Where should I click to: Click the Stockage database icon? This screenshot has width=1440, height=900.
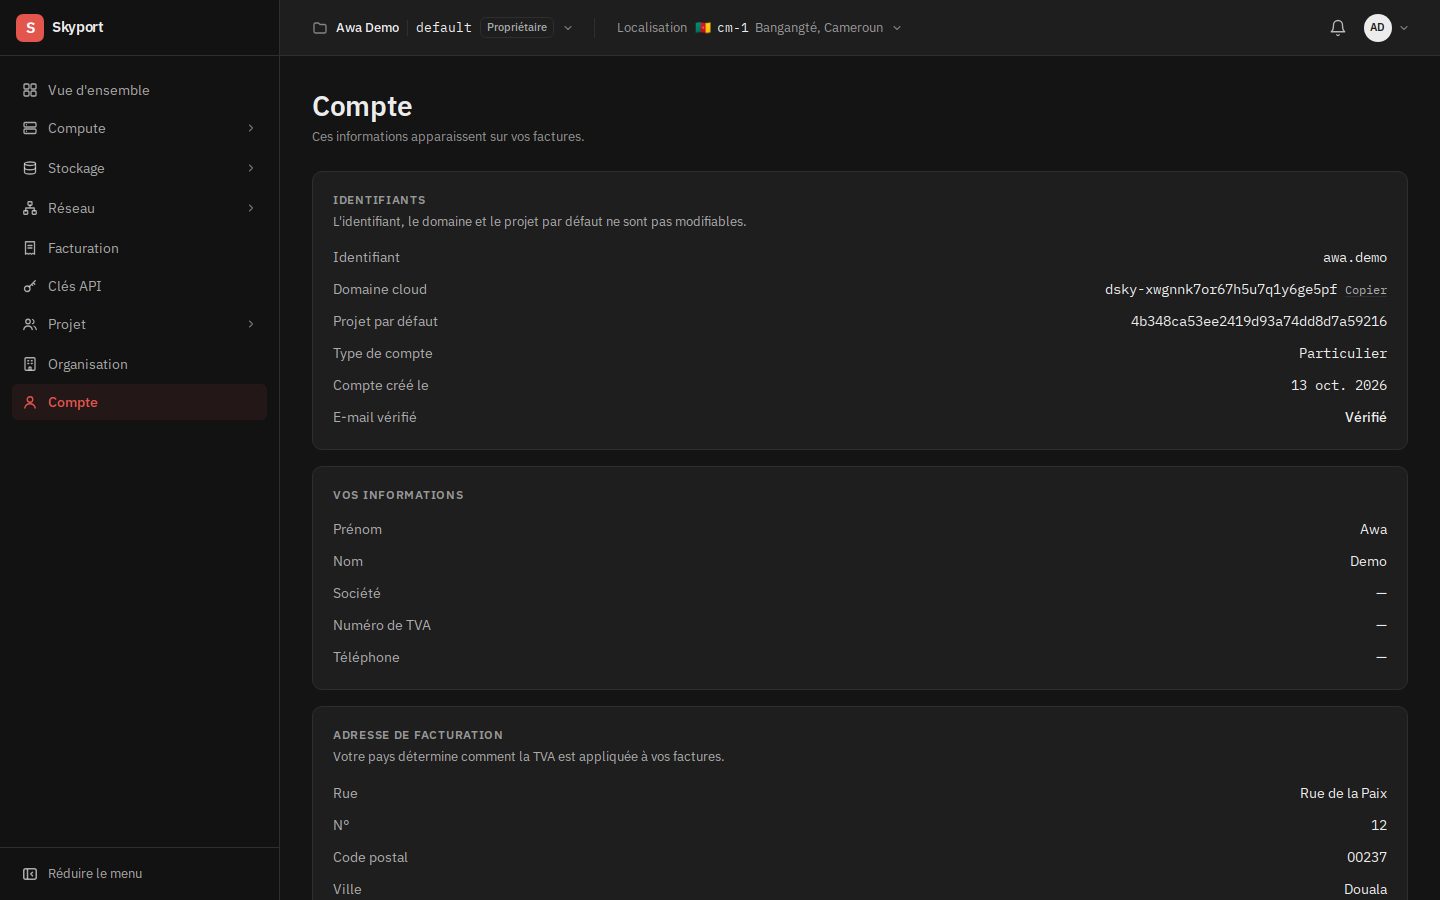[30, 168]
